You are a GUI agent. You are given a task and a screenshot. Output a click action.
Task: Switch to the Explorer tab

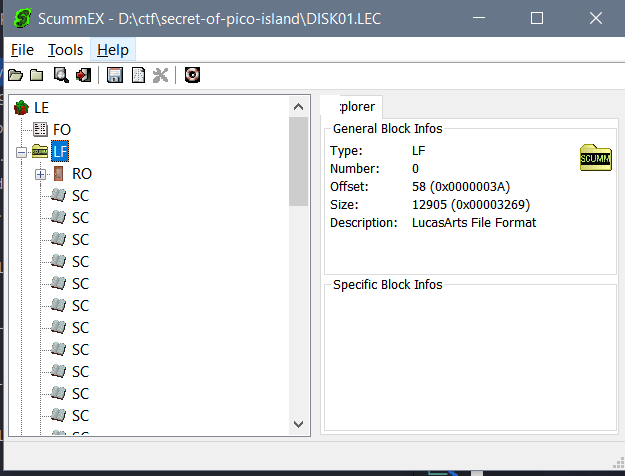tap(350, 107)
